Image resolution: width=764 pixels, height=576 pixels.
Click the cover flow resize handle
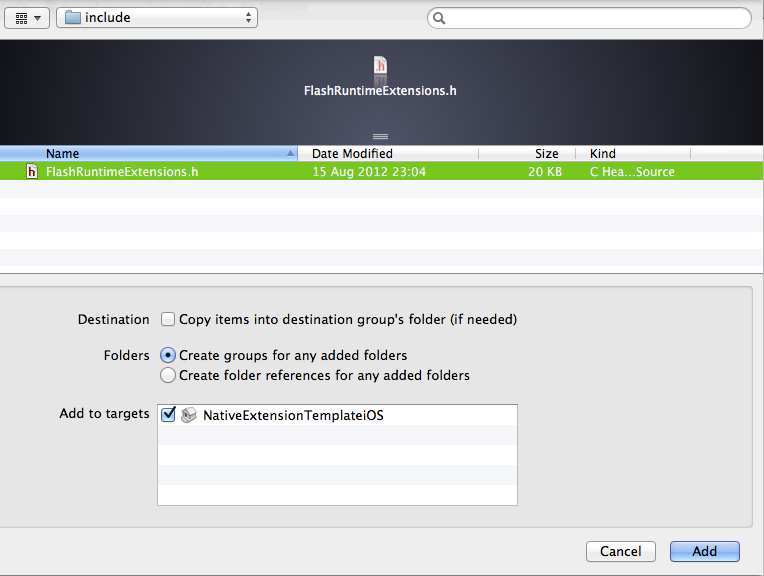(x=380, y=136)
